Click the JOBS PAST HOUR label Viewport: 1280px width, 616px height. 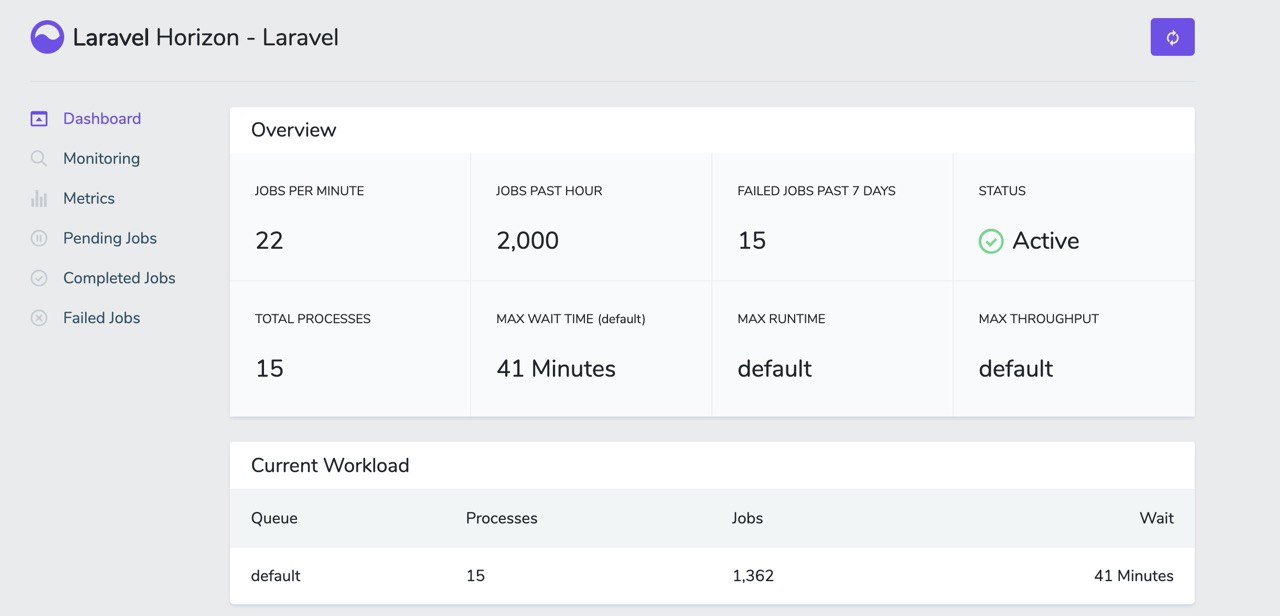549,191
